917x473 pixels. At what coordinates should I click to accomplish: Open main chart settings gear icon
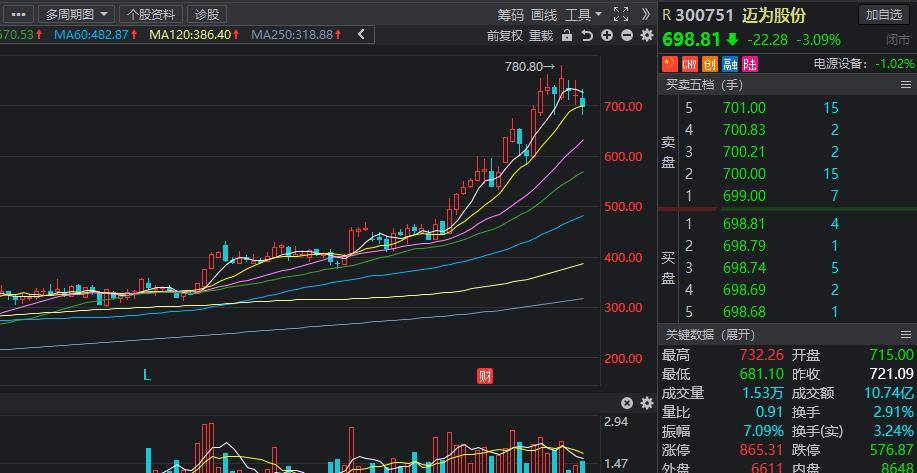click(x=646, y=35)
